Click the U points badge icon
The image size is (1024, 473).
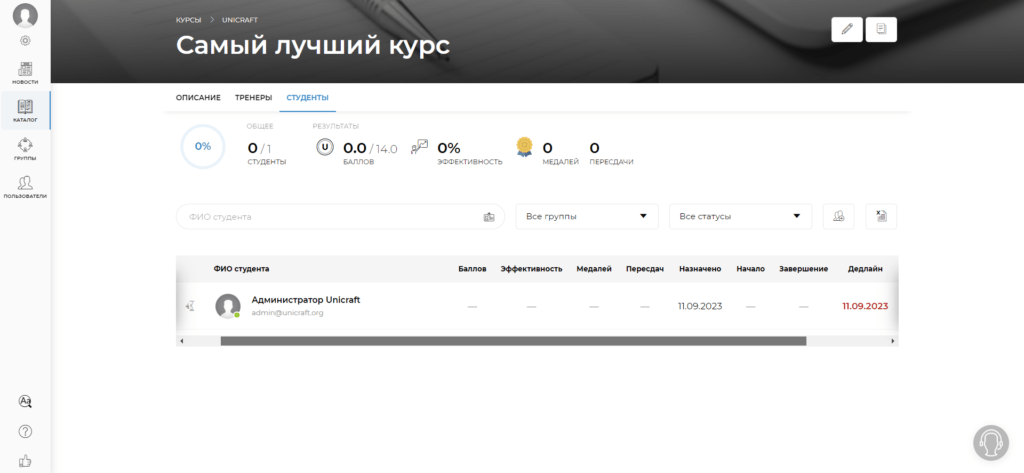(x=325, y=148)
